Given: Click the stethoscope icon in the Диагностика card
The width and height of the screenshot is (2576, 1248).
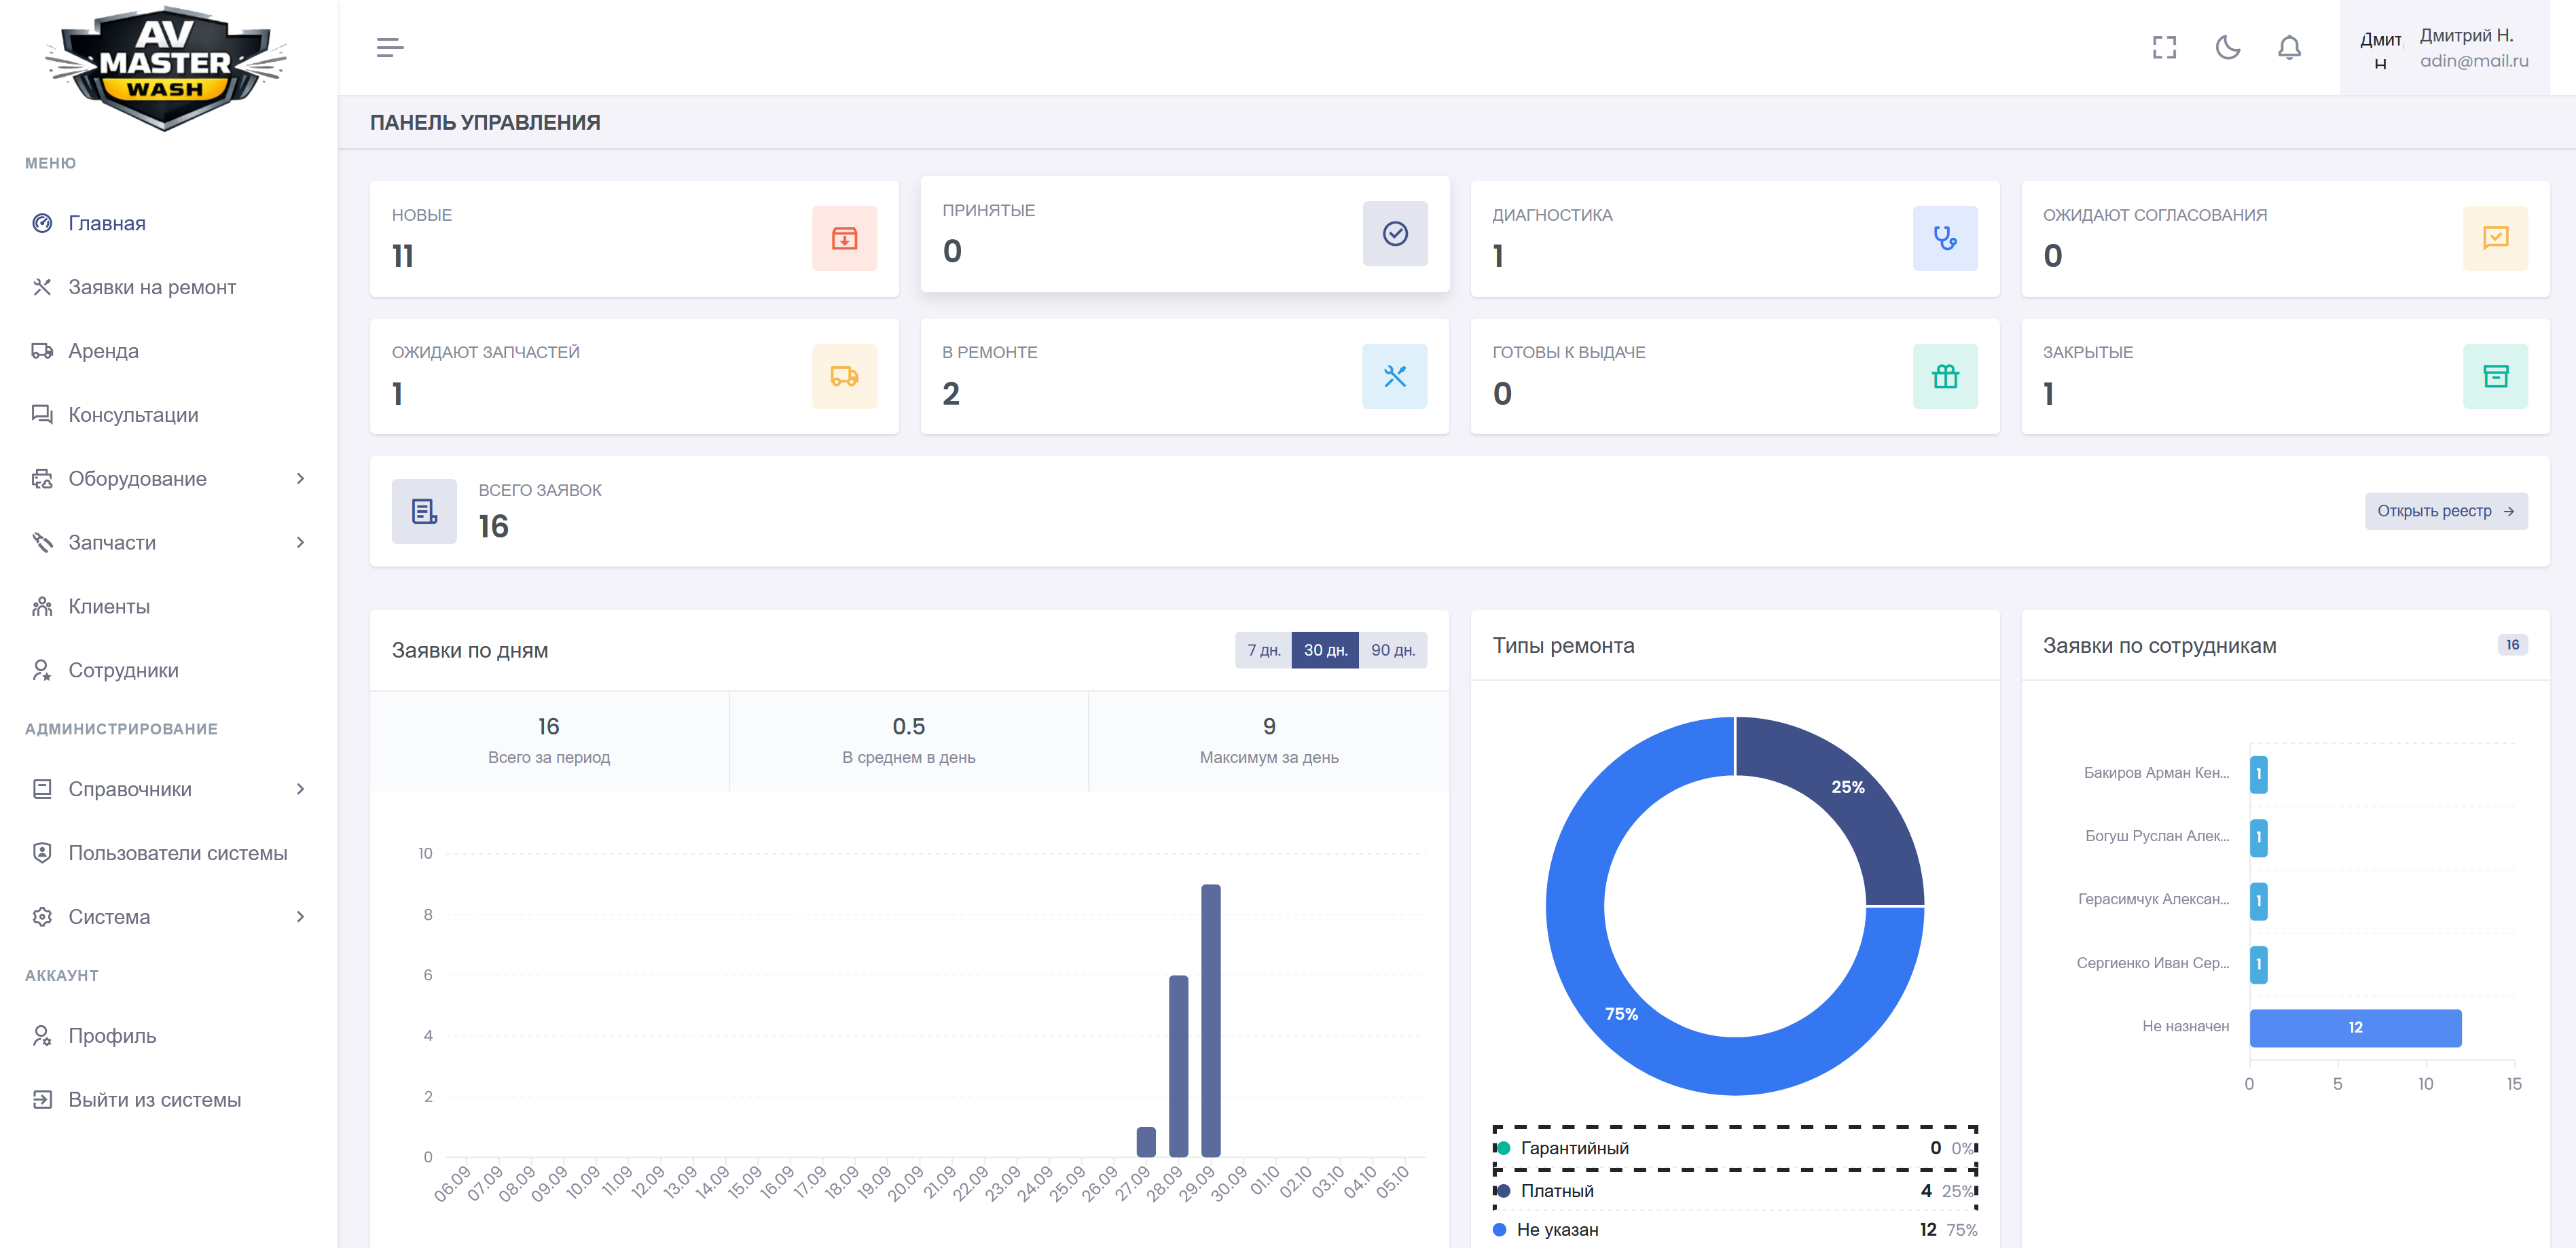Looking at the screenshot, I should tap(1945, 238).
